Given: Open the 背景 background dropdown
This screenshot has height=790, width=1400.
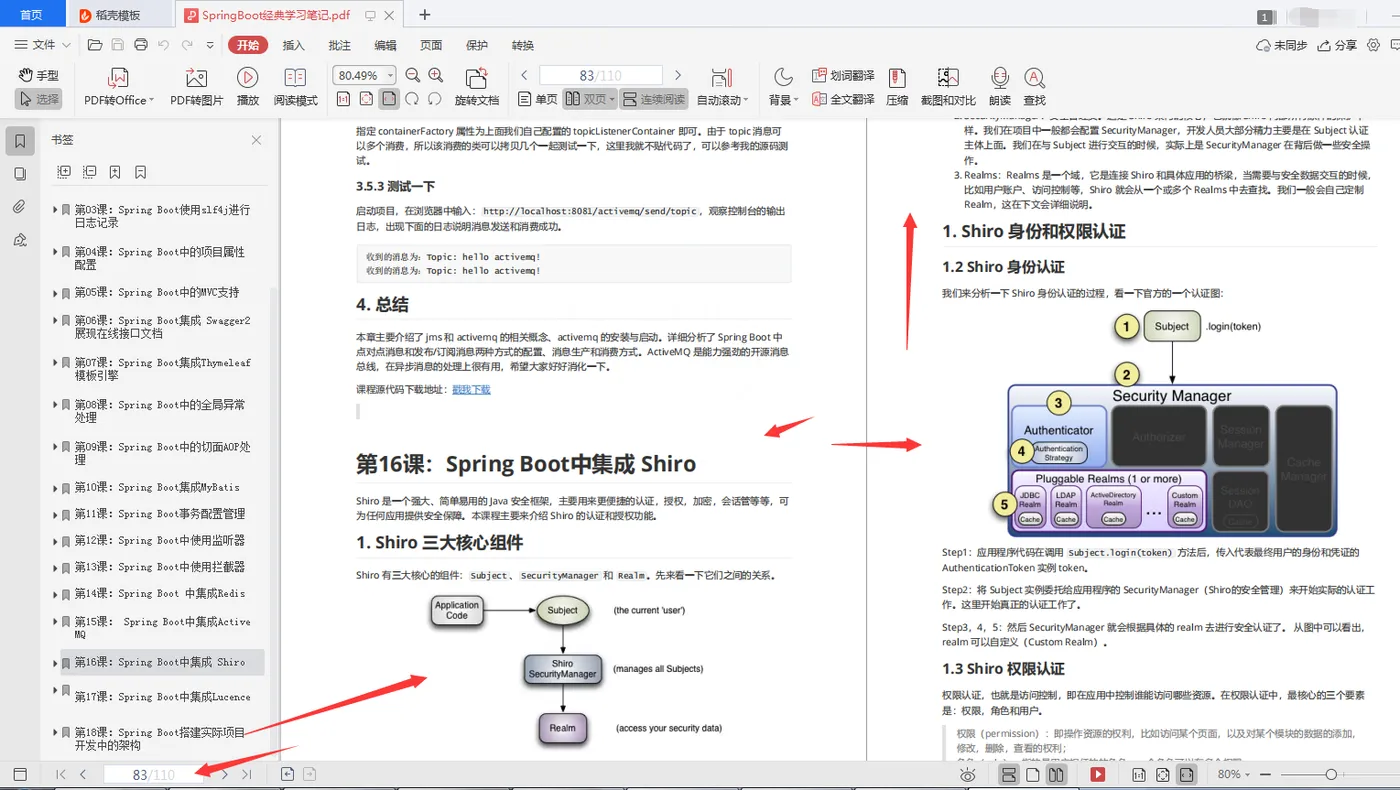Looking at the screenshot, I should click(x=783, y=86).
